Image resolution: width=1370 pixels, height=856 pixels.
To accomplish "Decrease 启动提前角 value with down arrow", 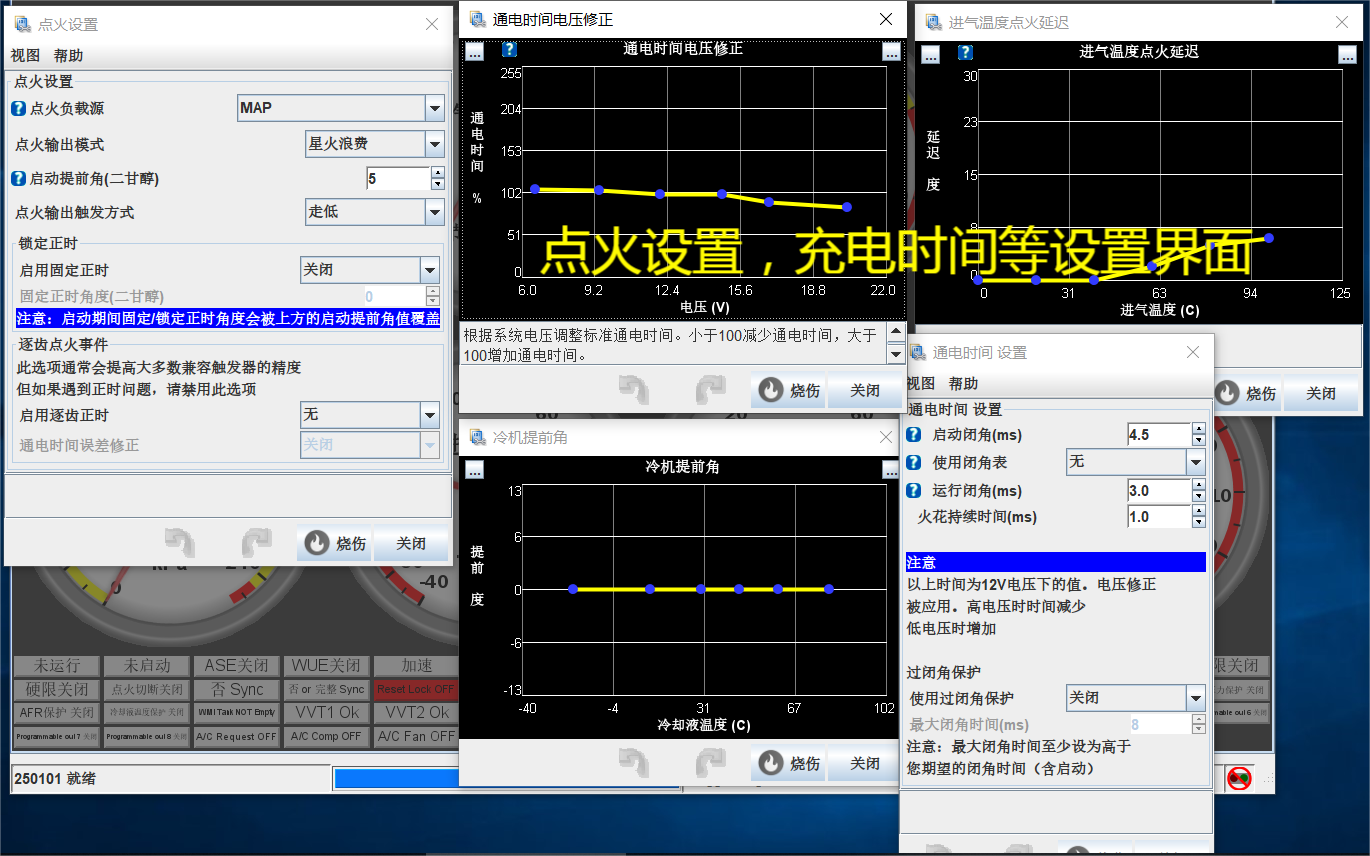I will [437, 184].
